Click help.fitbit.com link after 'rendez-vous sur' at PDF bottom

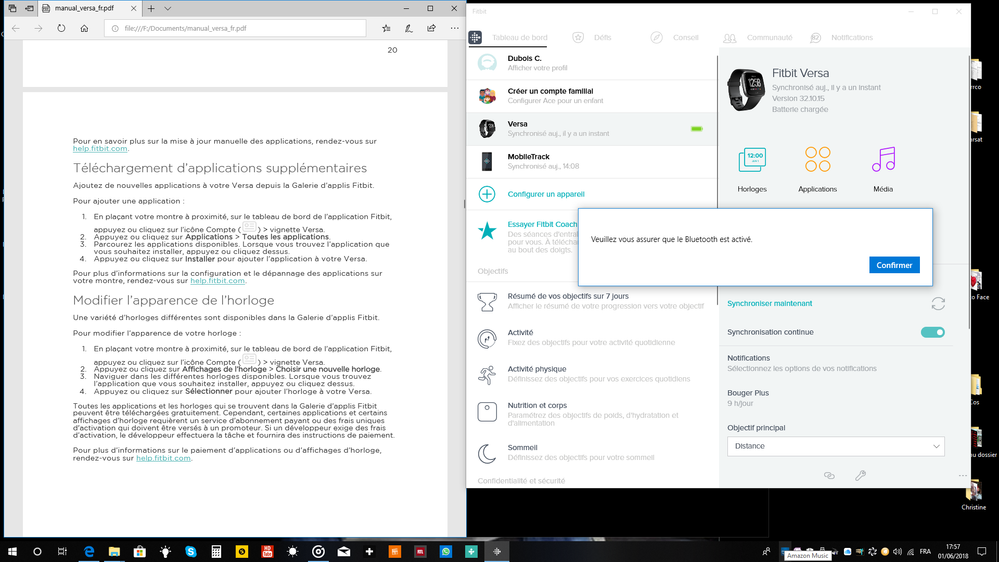point(163,458)
